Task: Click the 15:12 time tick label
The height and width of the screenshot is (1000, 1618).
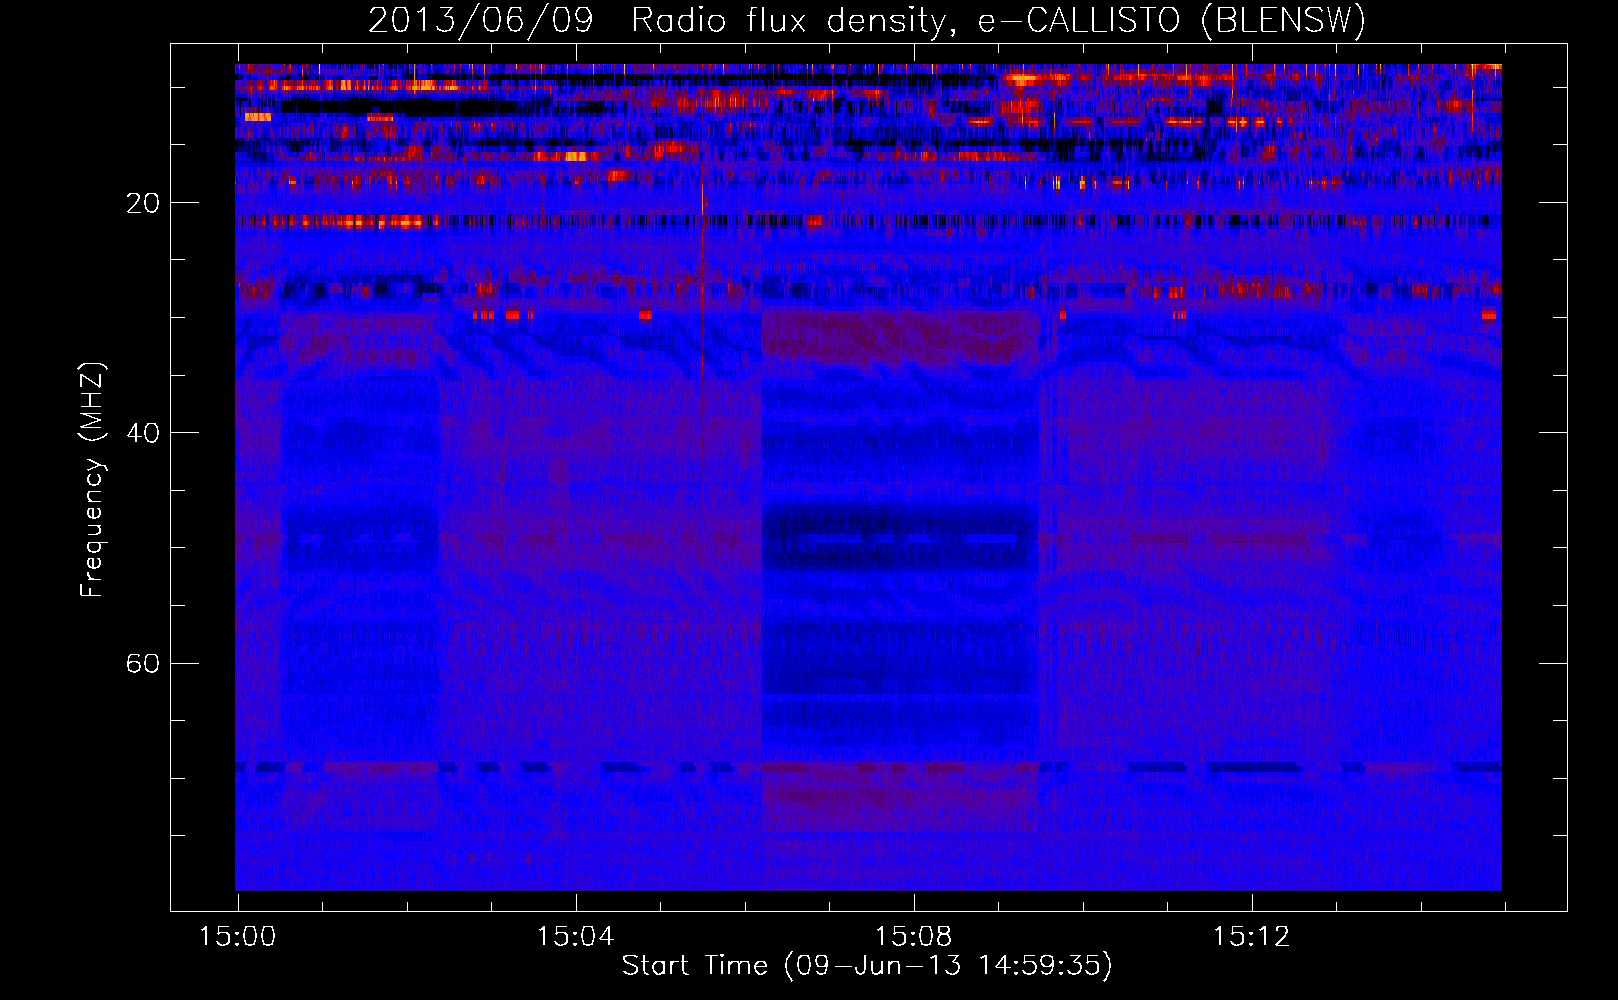Action: click(x=1251, y=937)
